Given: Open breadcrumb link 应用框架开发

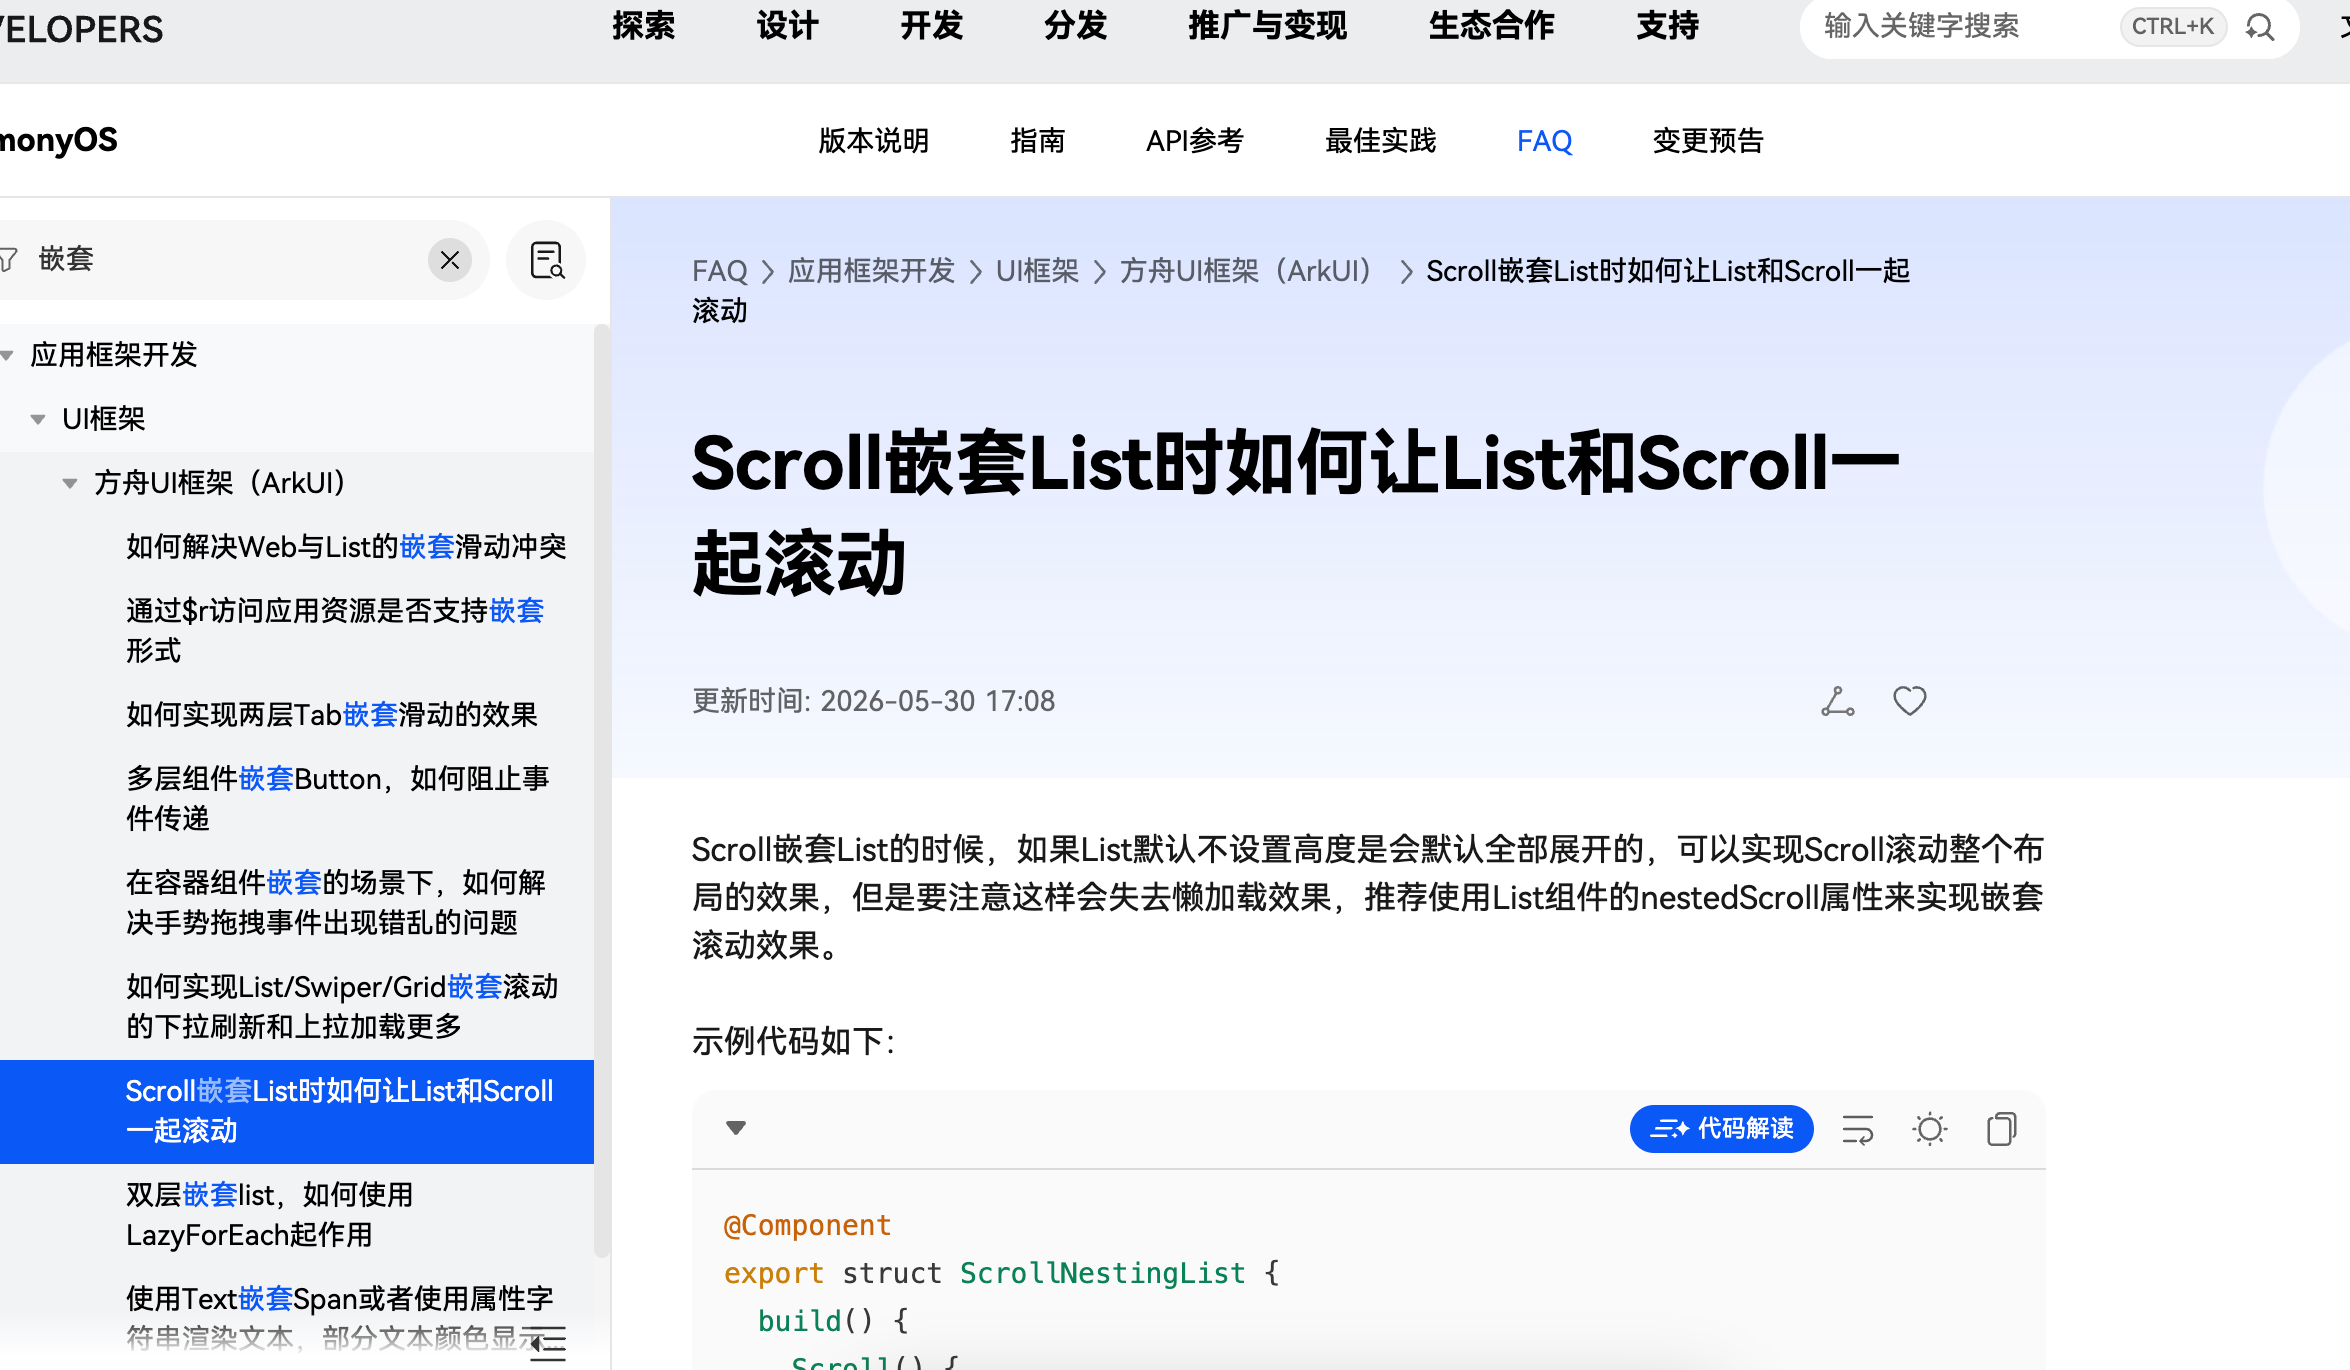Looking at the screenshot, I should pyautogui.click(x=872, y=271).
